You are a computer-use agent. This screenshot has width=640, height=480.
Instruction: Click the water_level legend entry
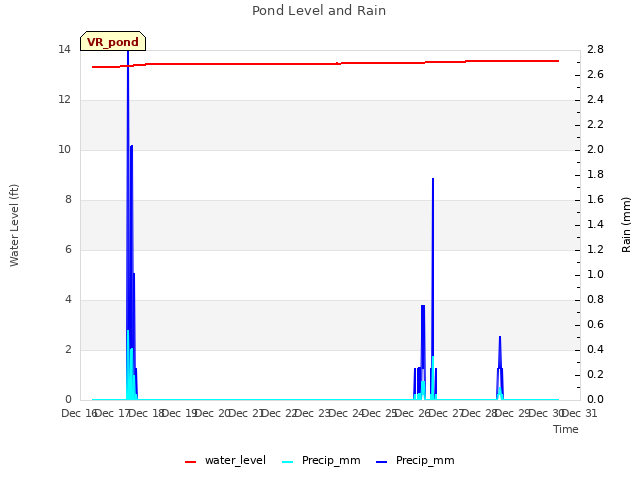225,460
